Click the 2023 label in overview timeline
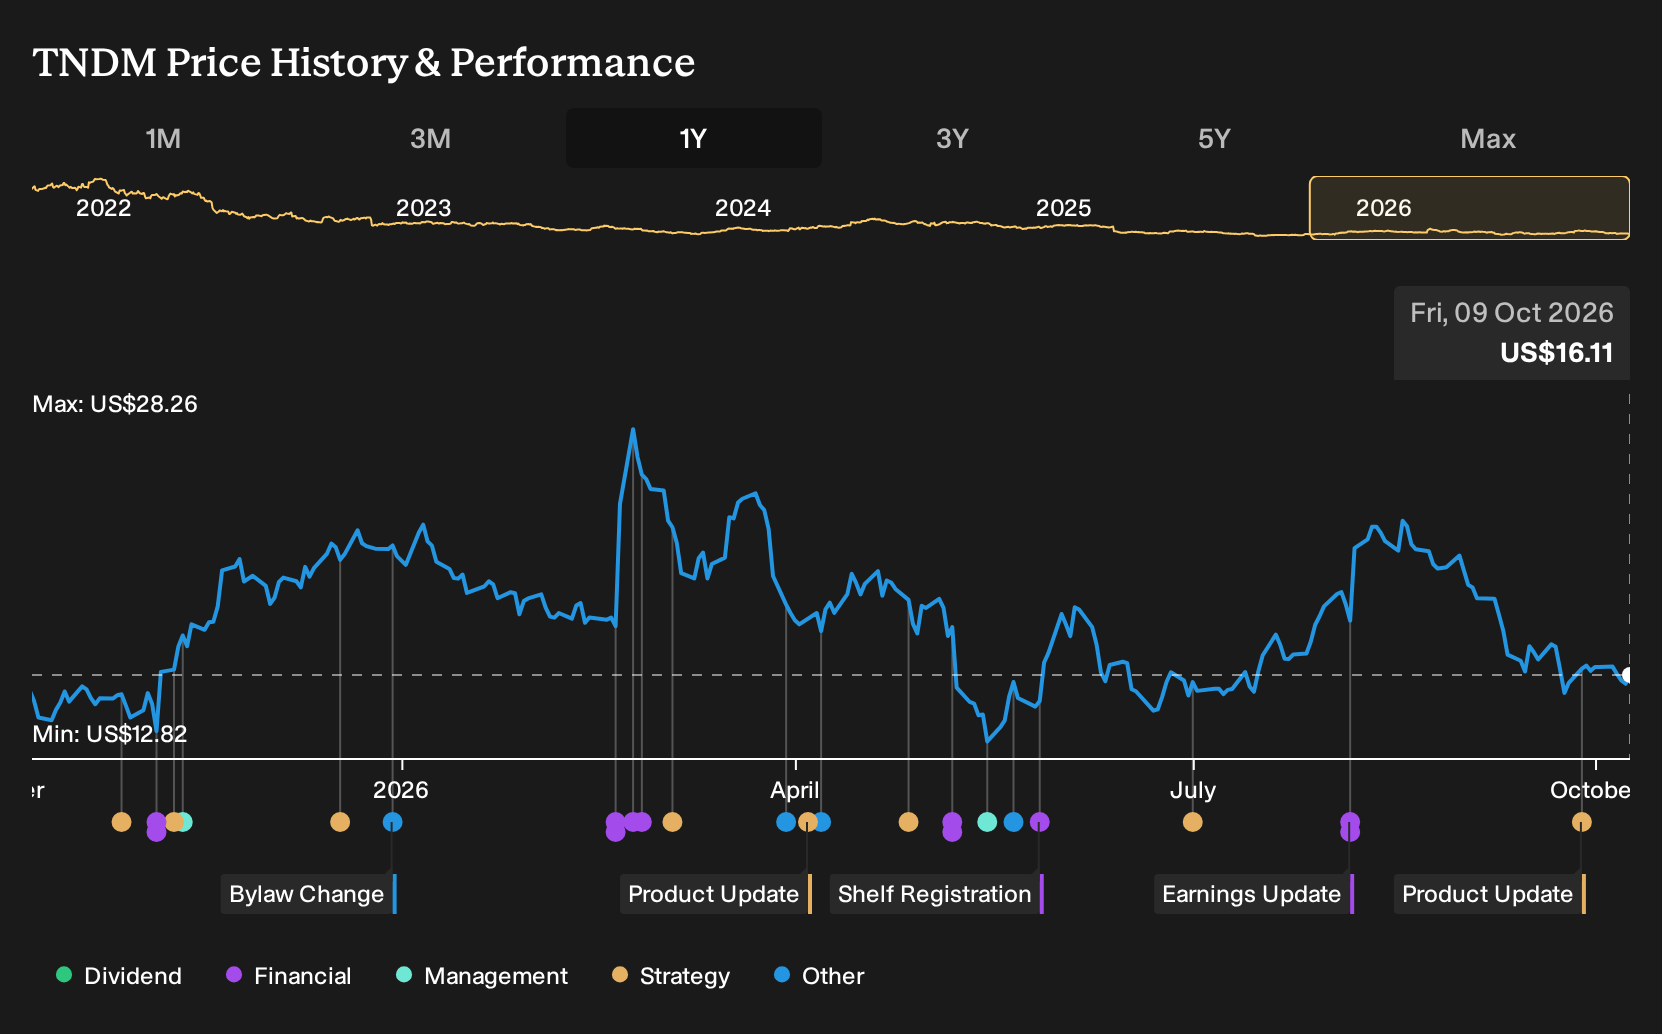The image size is (1662, 1034). pyautogui.click(x=424, y=208)
